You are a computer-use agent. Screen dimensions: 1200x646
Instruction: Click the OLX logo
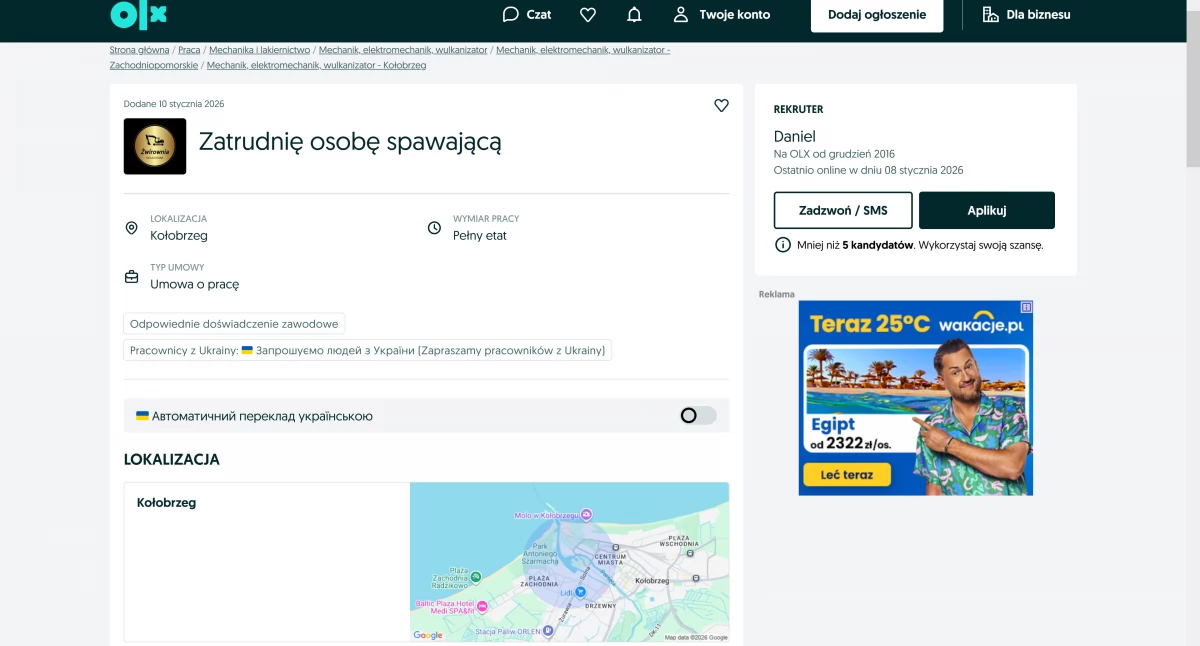coord(138,14)
